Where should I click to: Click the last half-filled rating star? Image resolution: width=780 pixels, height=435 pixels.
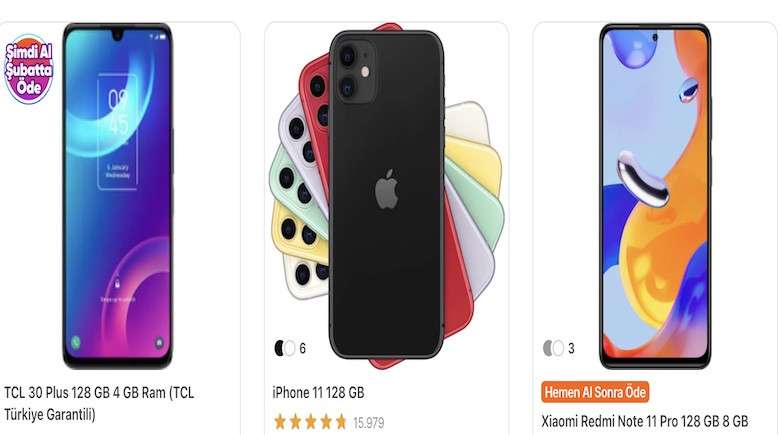pos(341,422)
